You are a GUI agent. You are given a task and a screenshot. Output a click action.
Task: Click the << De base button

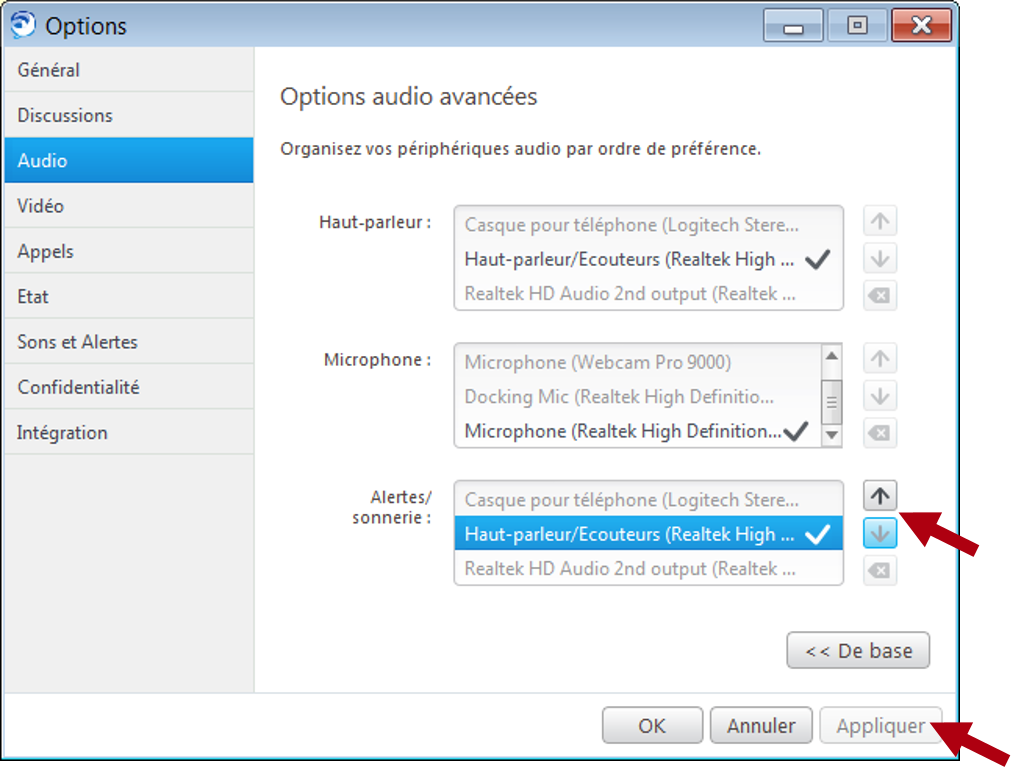tap(857, 650)
